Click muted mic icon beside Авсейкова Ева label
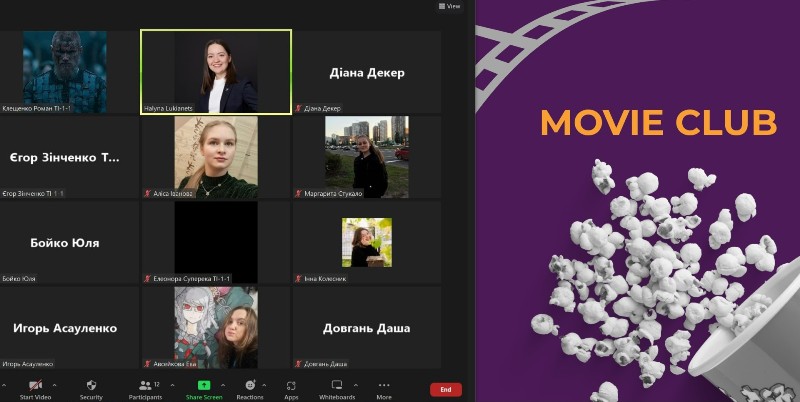This screenshot has height=402, width=800. click(147, 364)
